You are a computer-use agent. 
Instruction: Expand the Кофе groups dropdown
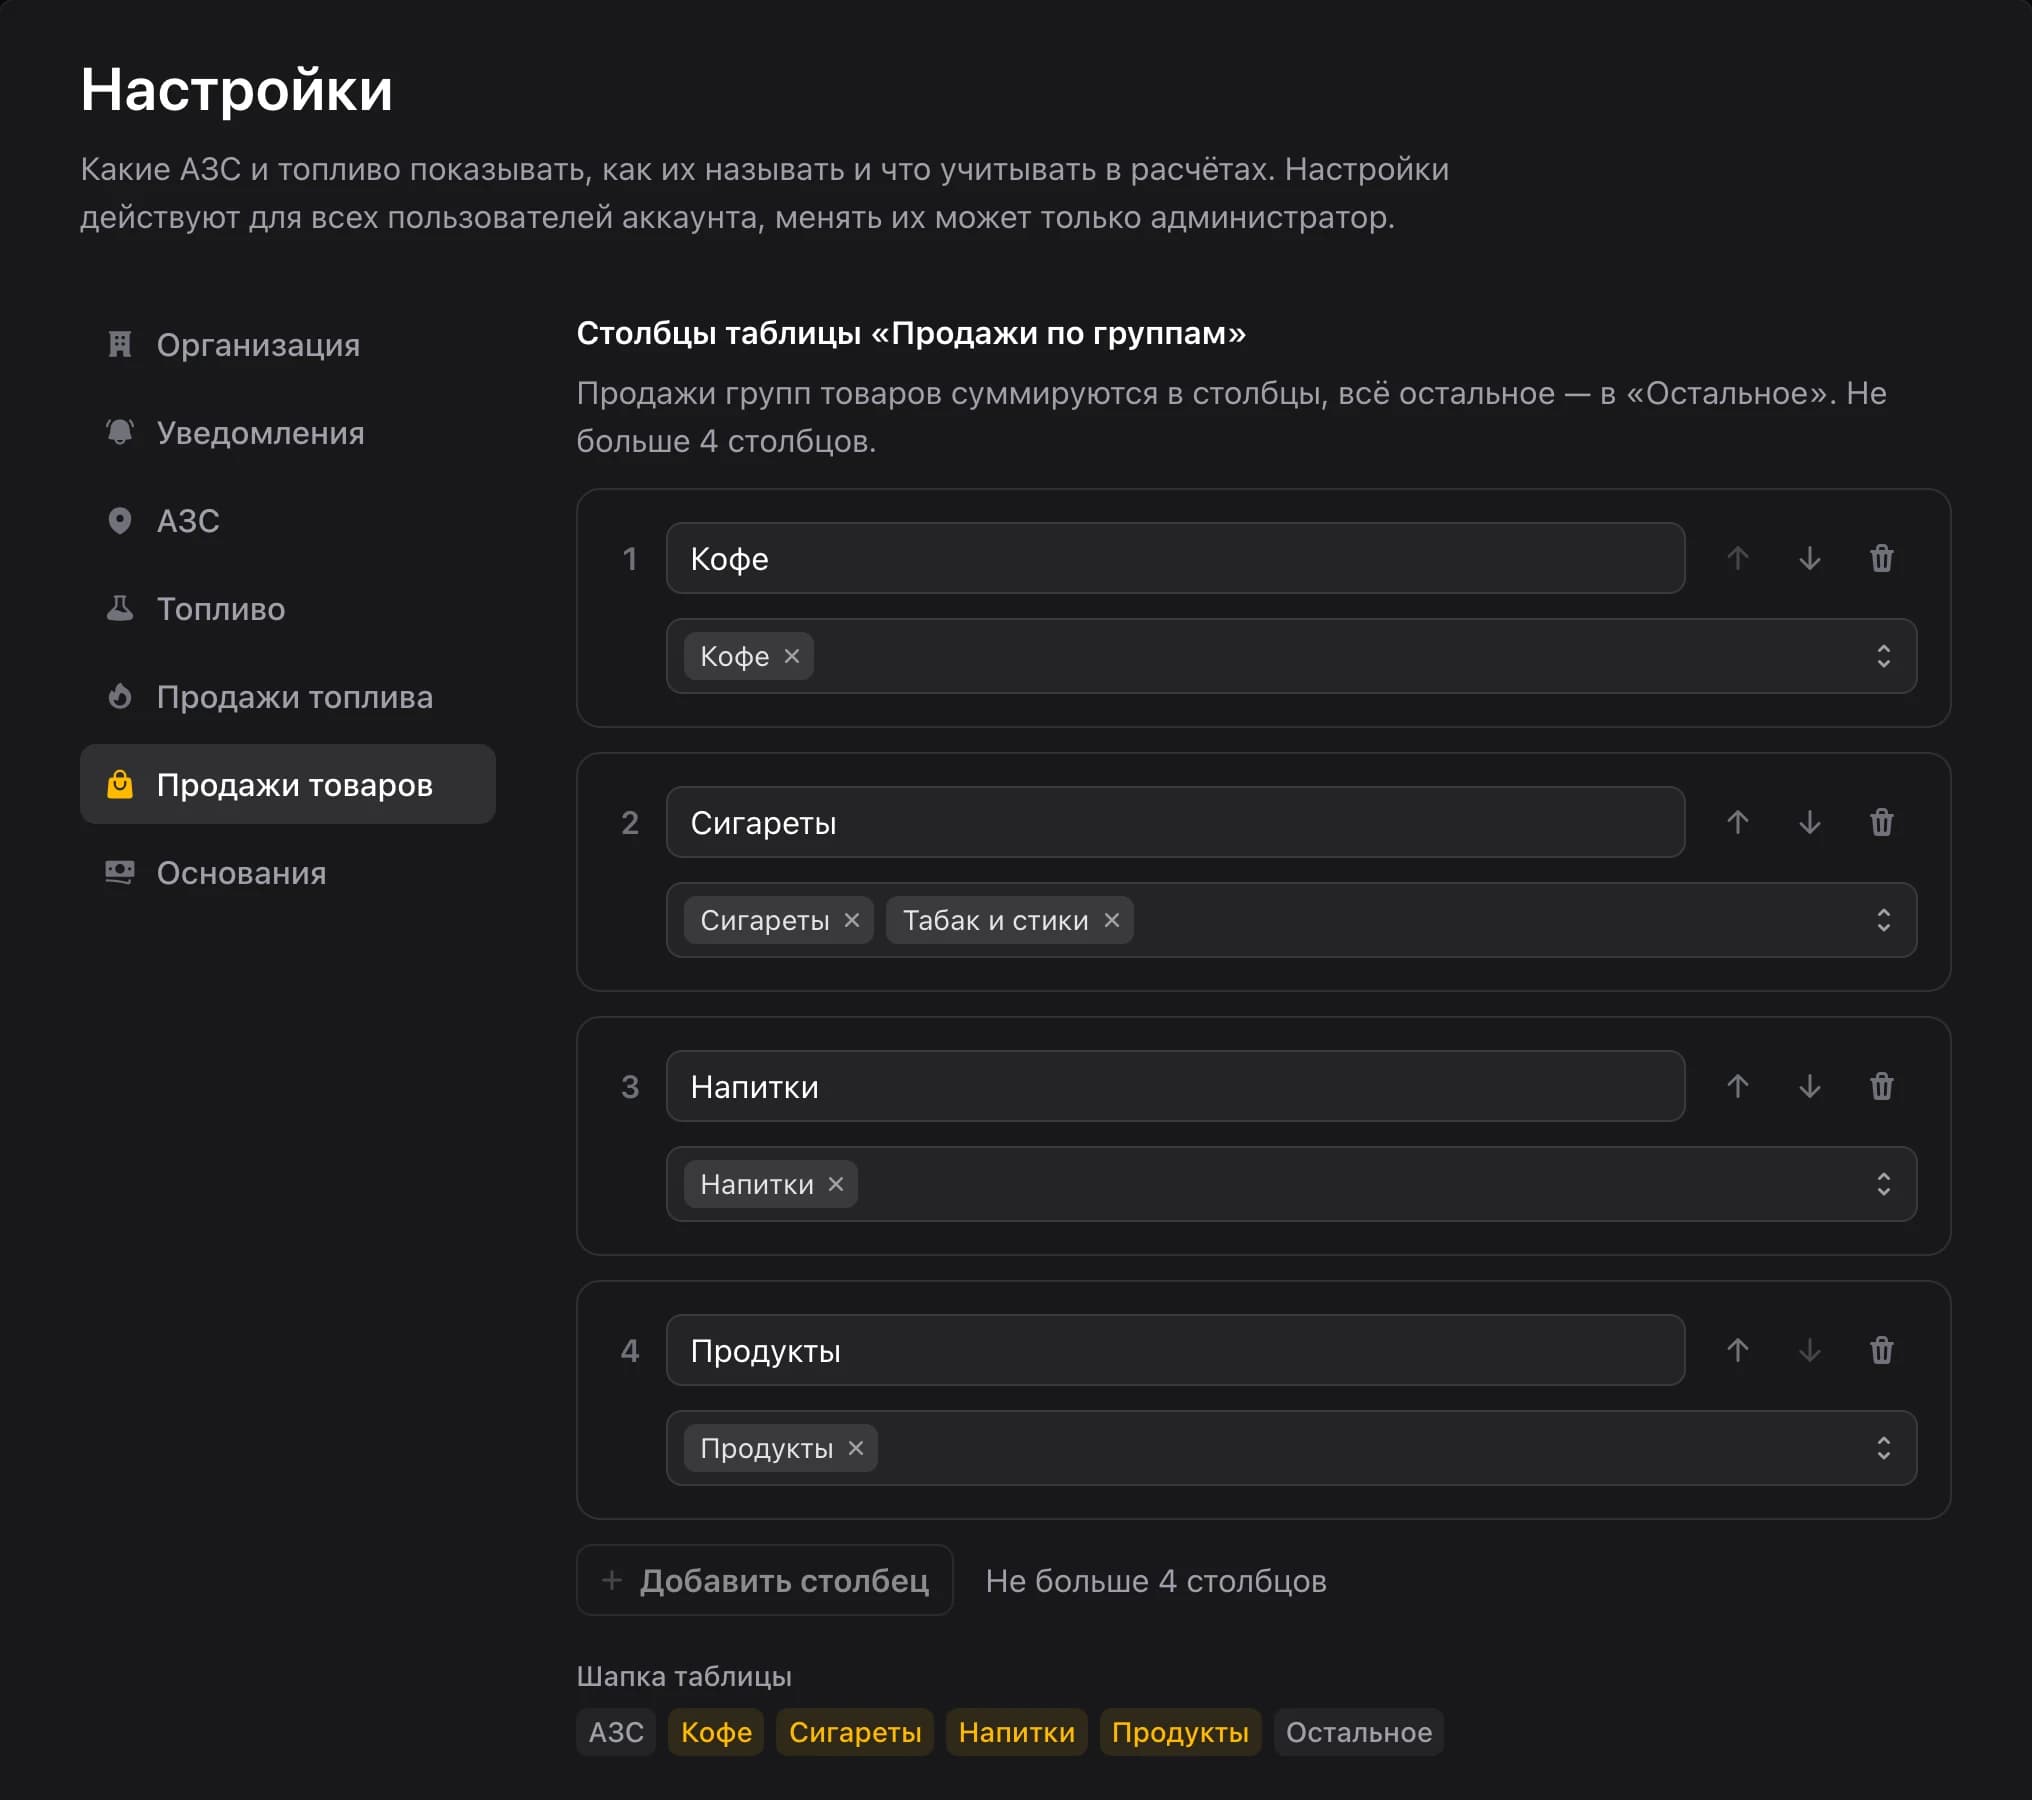[1883, 656]
